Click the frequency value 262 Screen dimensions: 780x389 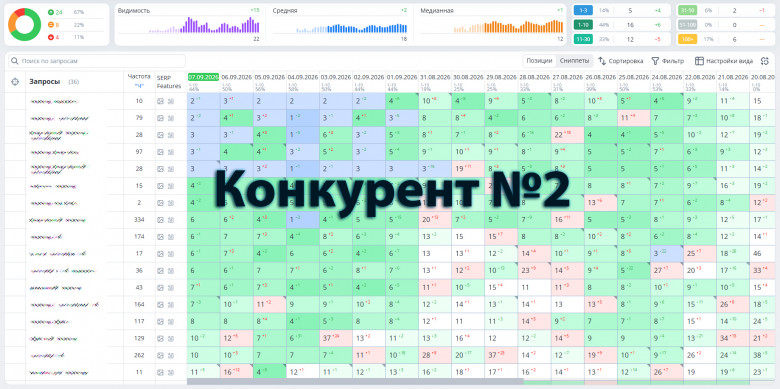[139, 356]
